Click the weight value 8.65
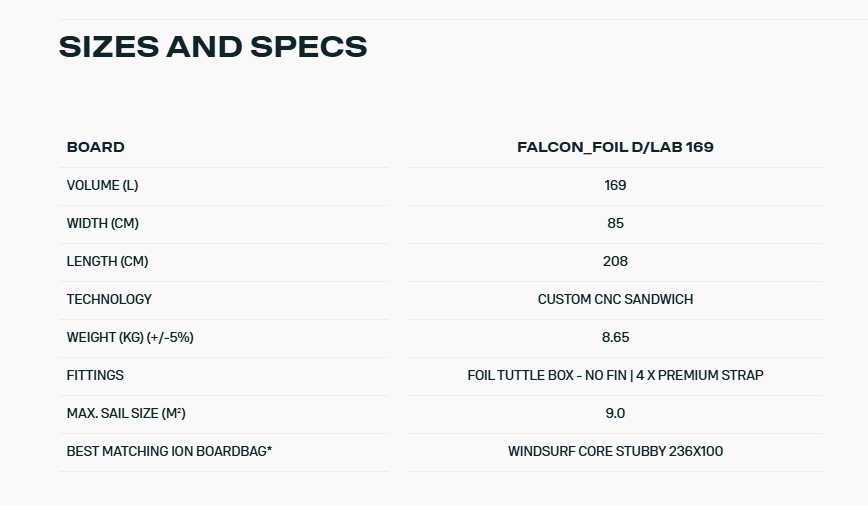Screen dimensions: 868x506 [x=615, y=337]
